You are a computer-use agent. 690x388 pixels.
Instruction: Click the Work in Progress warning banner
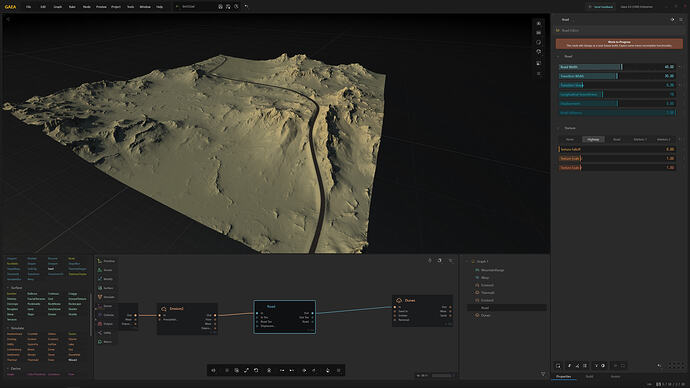[x=619, y=44]
